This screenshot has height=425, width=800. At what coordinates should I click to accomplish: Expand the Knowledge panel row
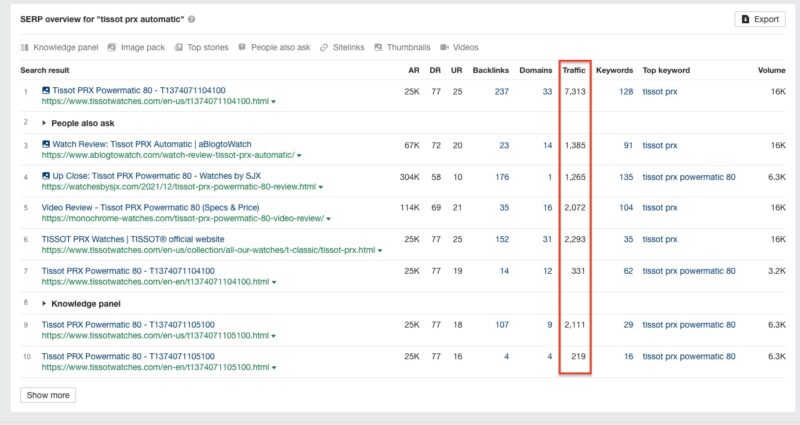point(44,304)
